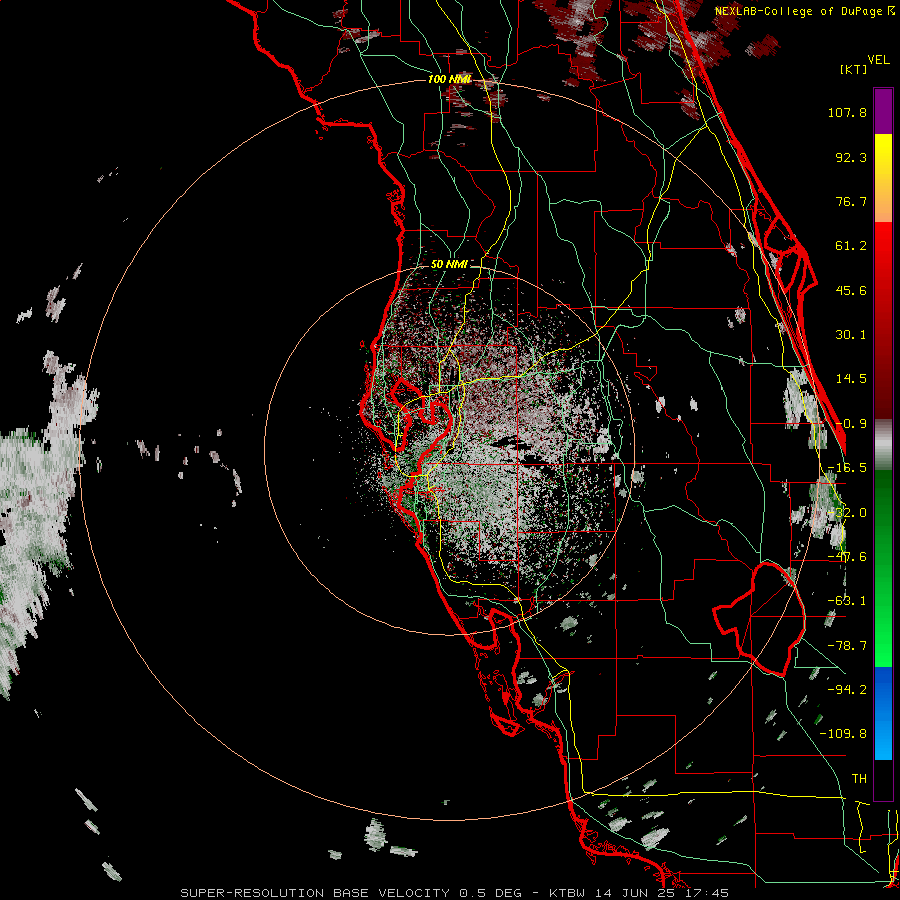The height and width of the screenshot is (900, 900).
Task: Select the 45.6 velocity scale value
Action: 851,290
